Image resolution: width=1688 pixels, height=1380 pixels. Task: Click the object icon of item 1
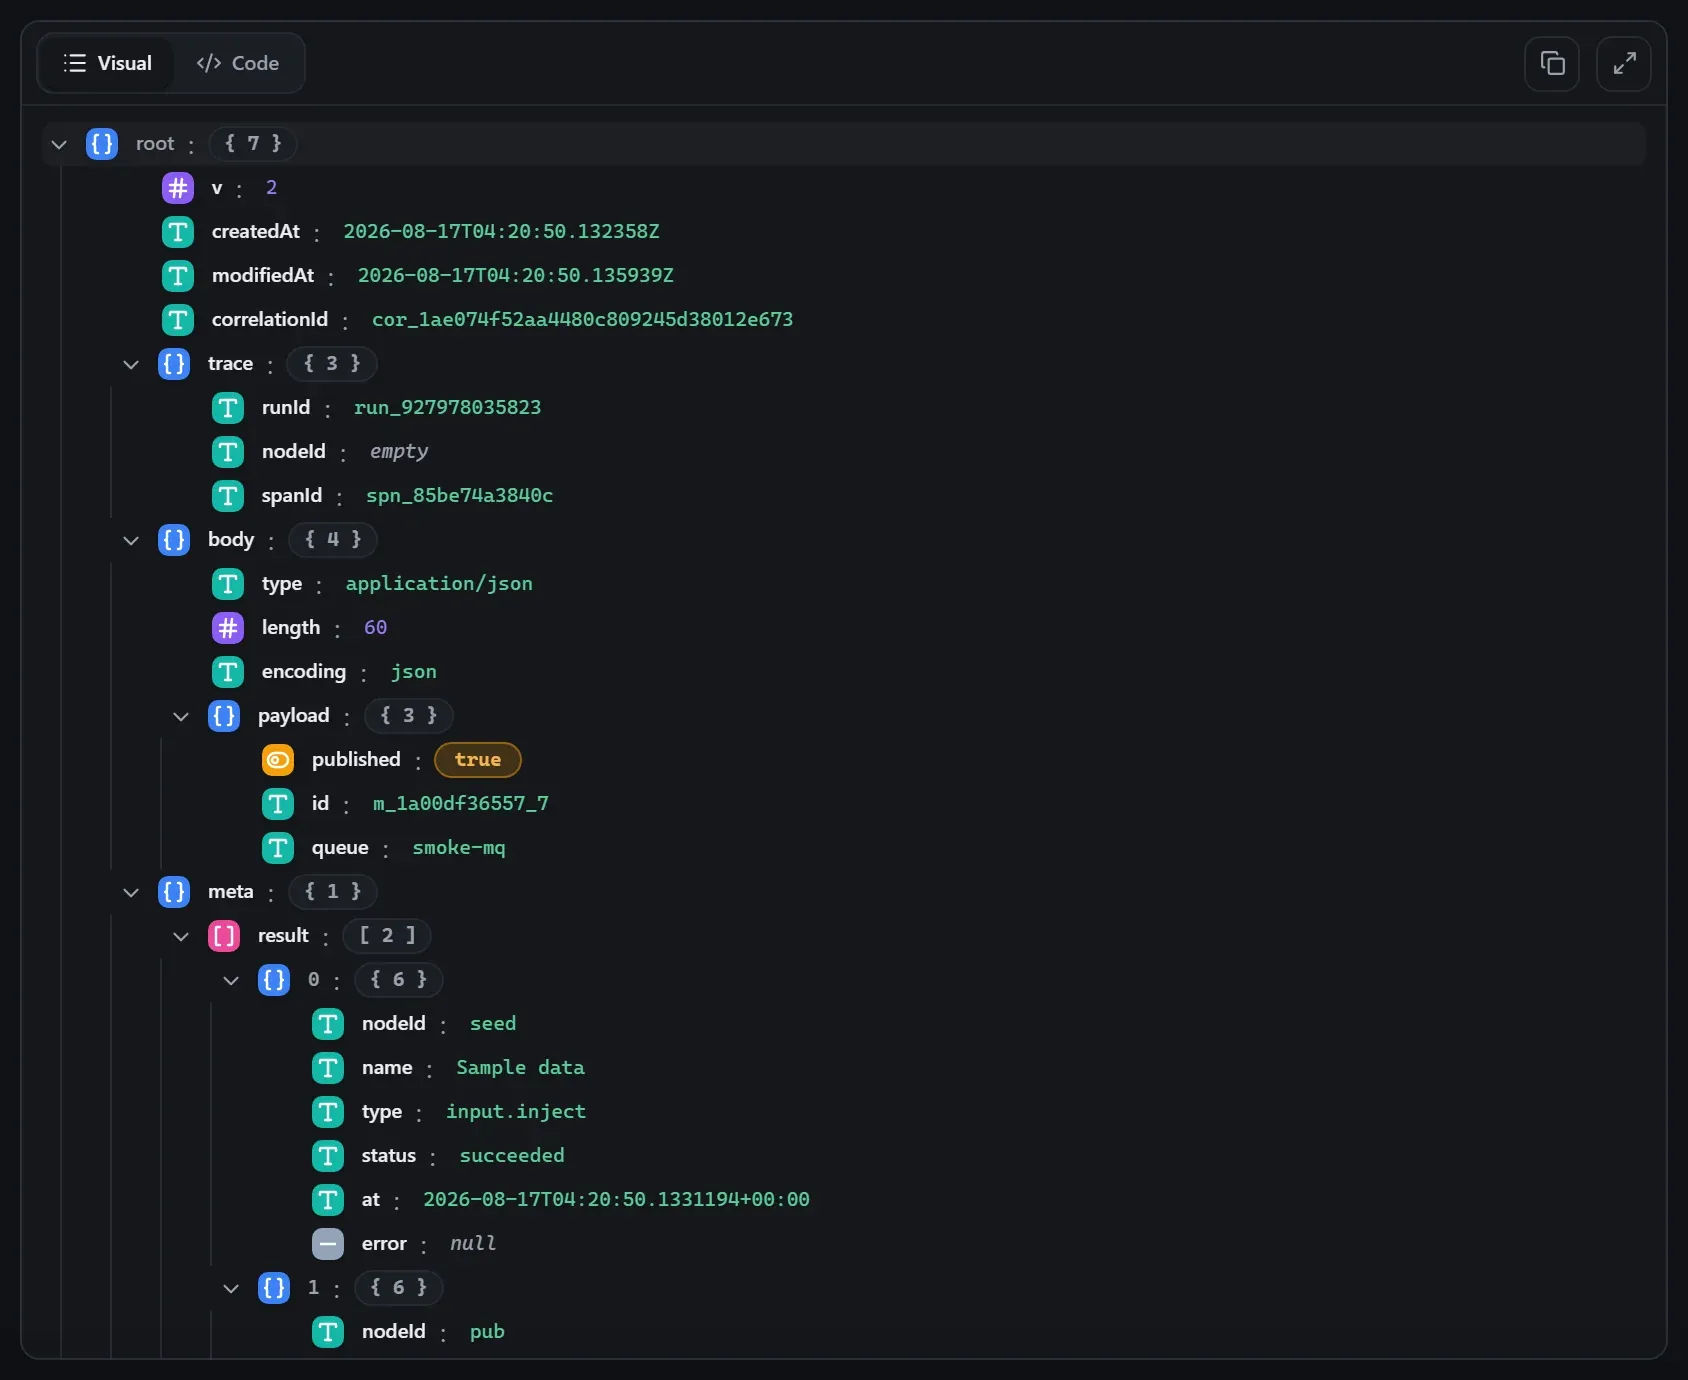[x=274, y=1288]
